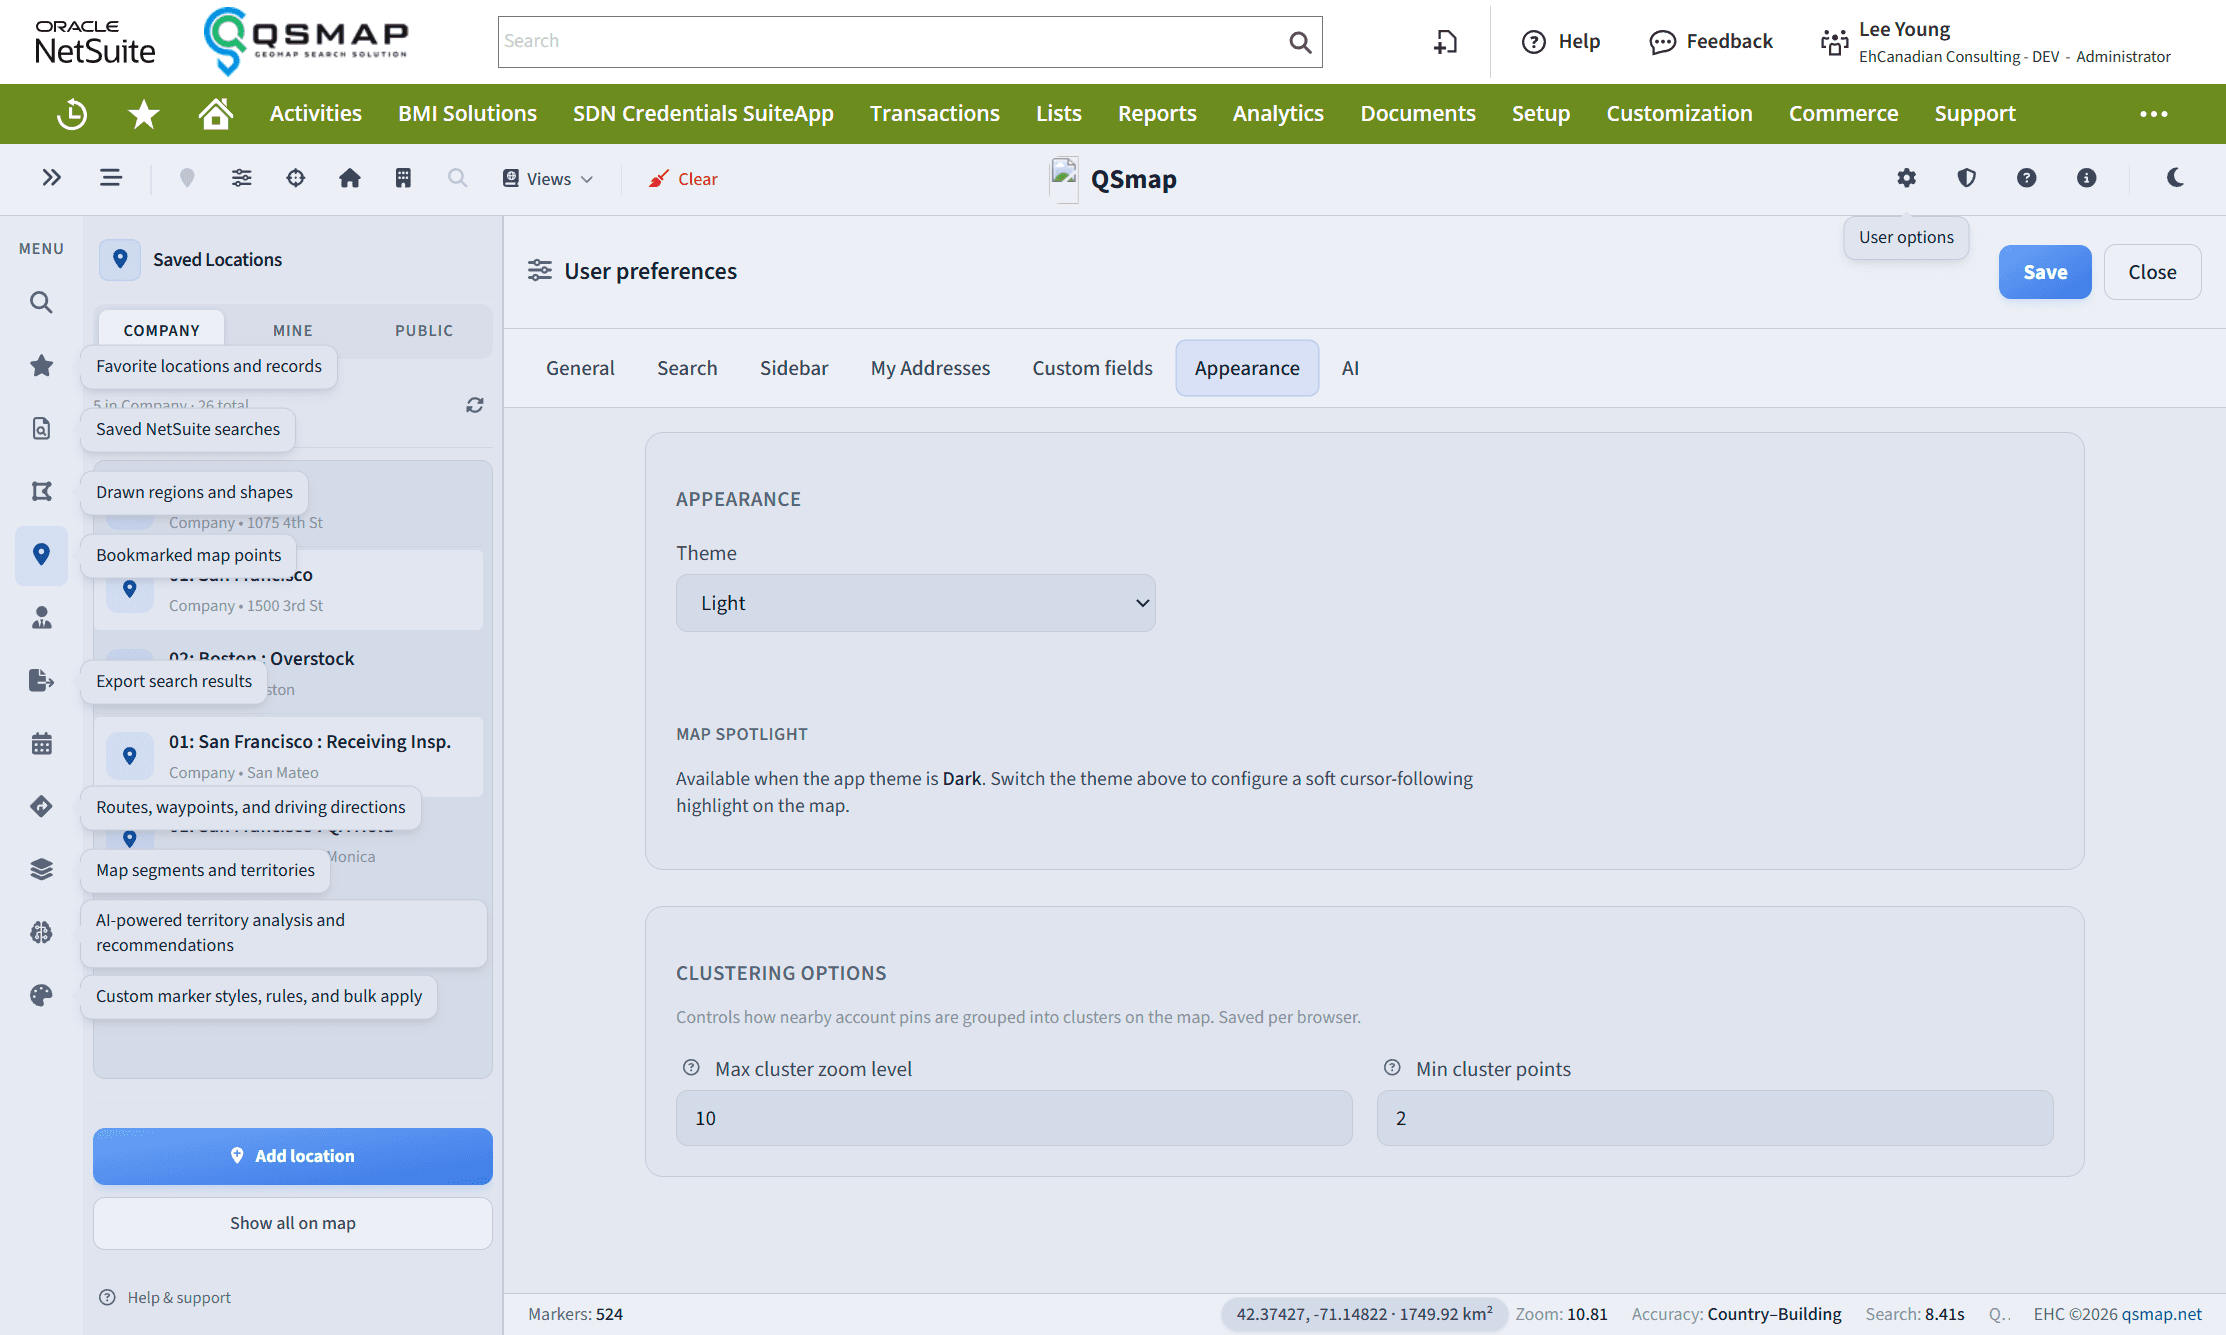Open the favorites star in left menu
The height and width of the screenshot is (1335, 2226).
tap(41, 366)
